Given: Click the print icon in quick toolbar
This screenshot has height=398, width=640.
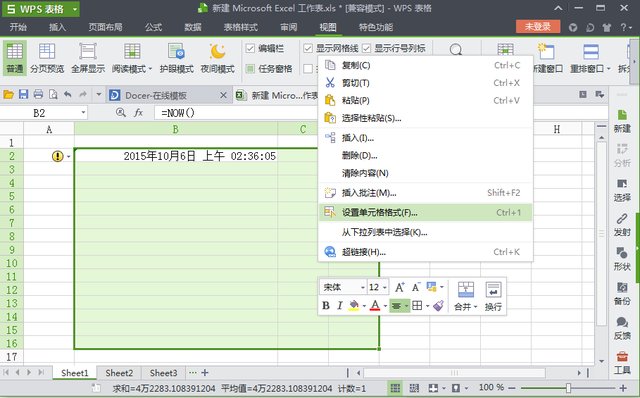Looking at the screenshot, I should [x=38, y=95].
